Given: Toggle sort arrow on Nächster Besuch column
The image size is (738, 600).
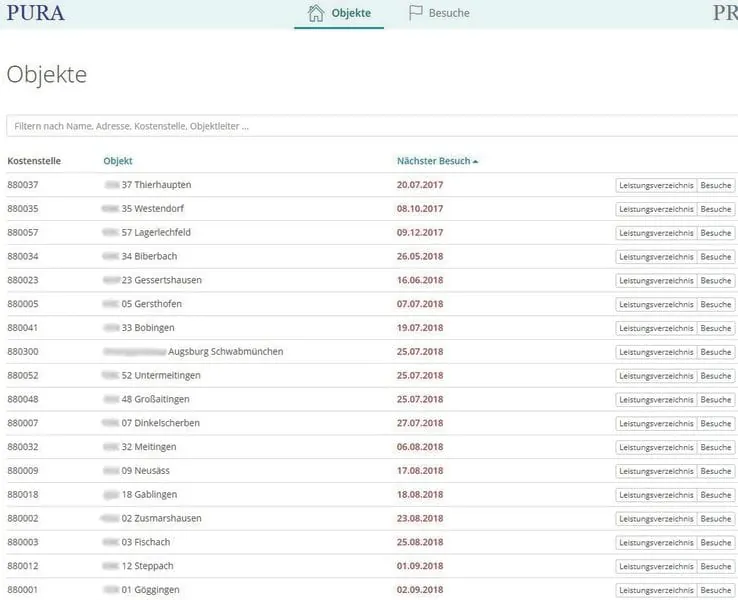Looking at the screenshot, I should coord(476,161).
